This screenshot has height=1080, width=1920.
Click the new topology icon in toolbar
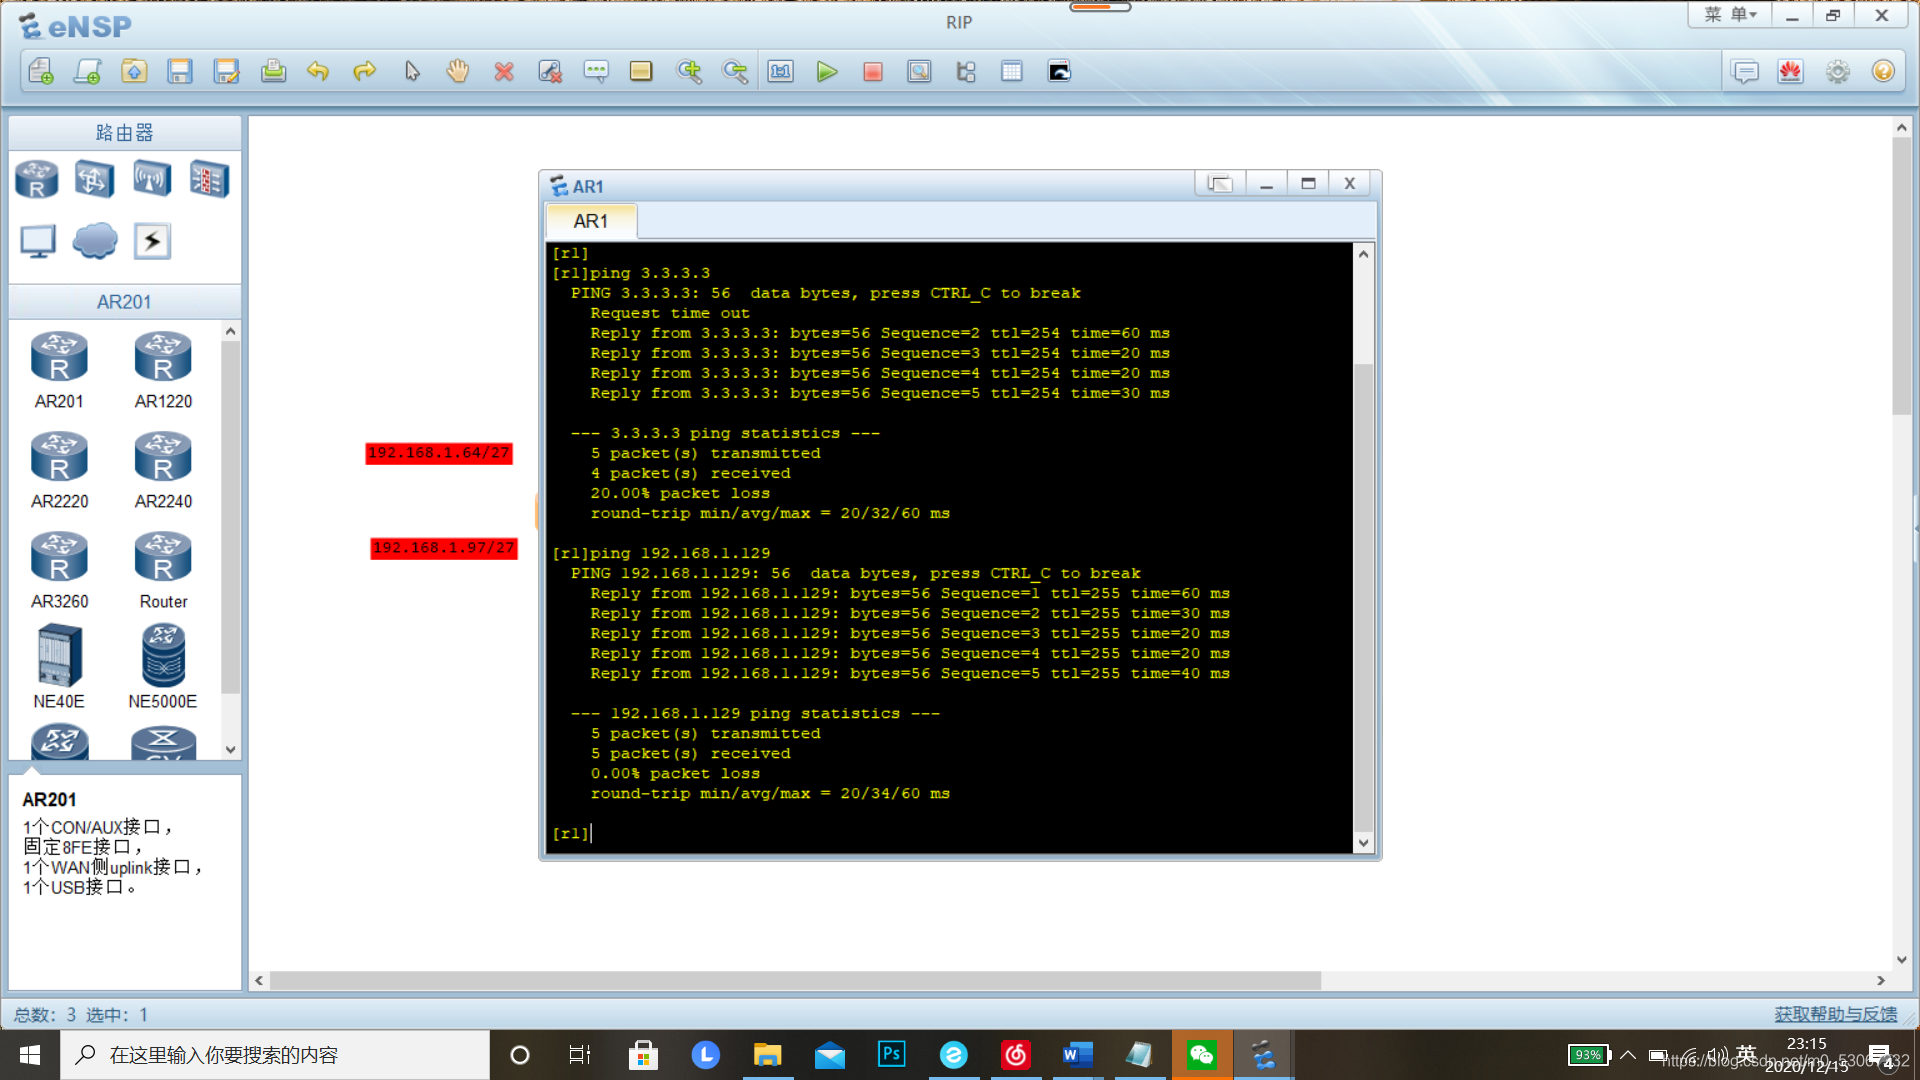[x=40, y=71]
